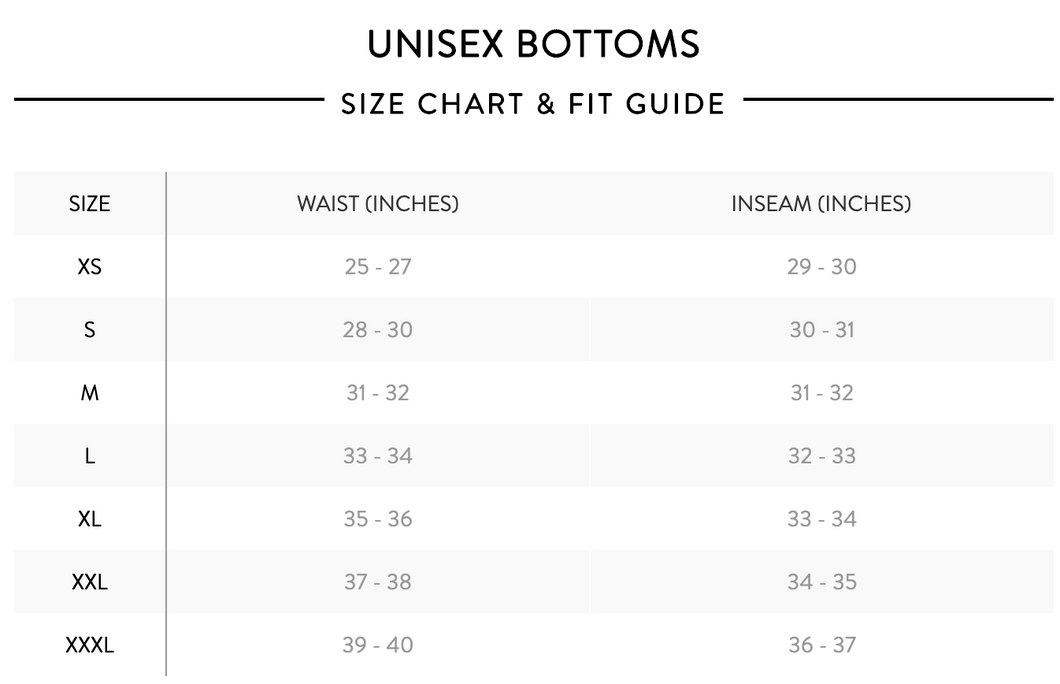Click the S size row label

89,330
